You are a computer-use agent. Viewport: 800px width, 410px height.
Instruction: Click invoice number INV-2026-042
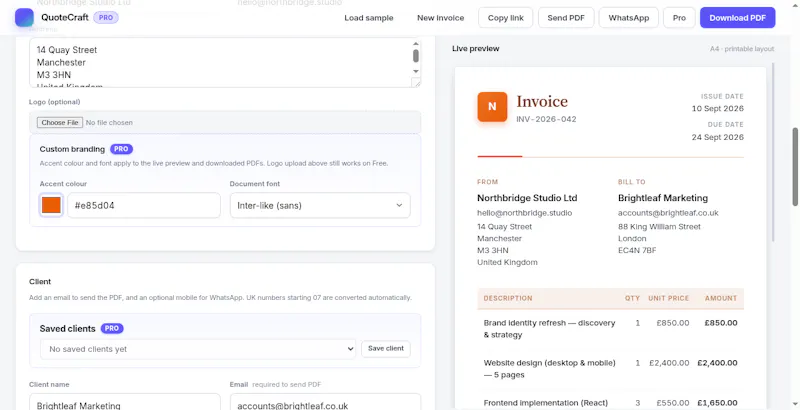pos(546,119)
